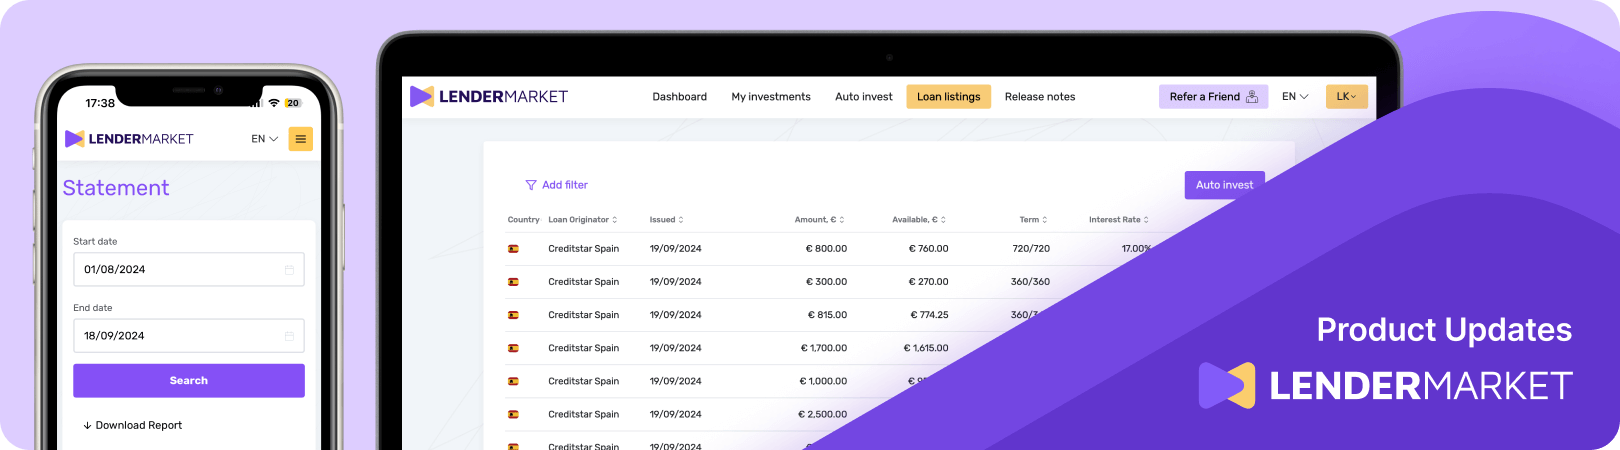The height and width of the screenshot is (450, 1620).
Task: Sort loans by Amount column header
Action: click(819, 220)
